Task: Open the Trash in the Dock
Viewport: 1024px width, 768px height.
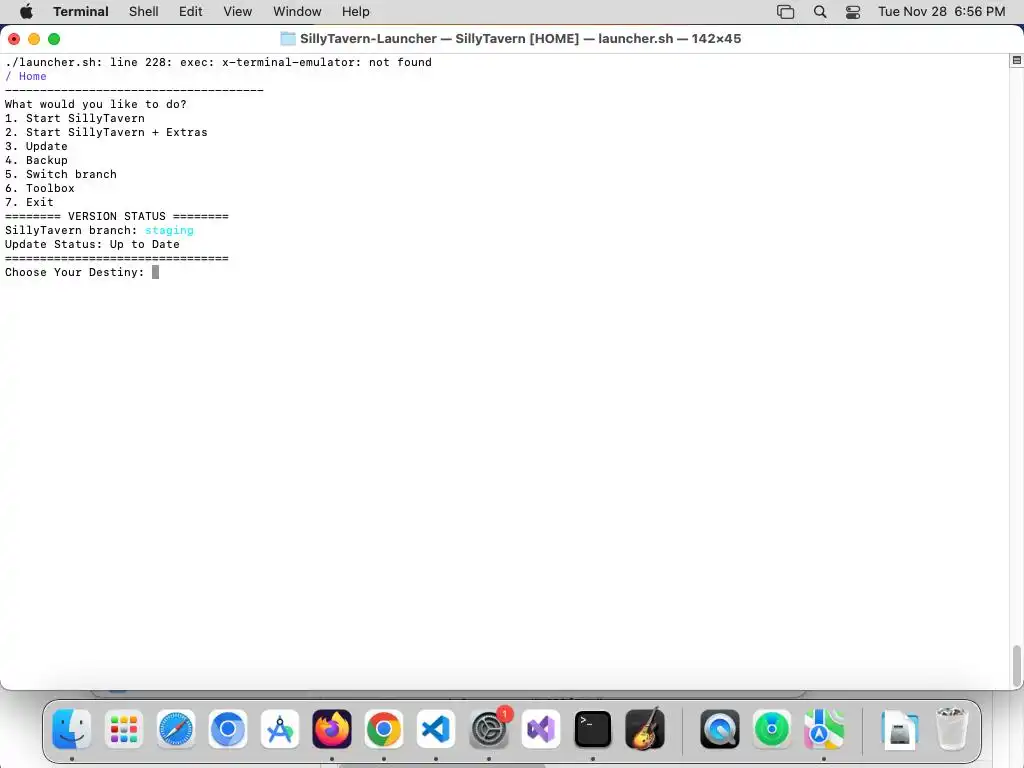Action: pos(952,729)
